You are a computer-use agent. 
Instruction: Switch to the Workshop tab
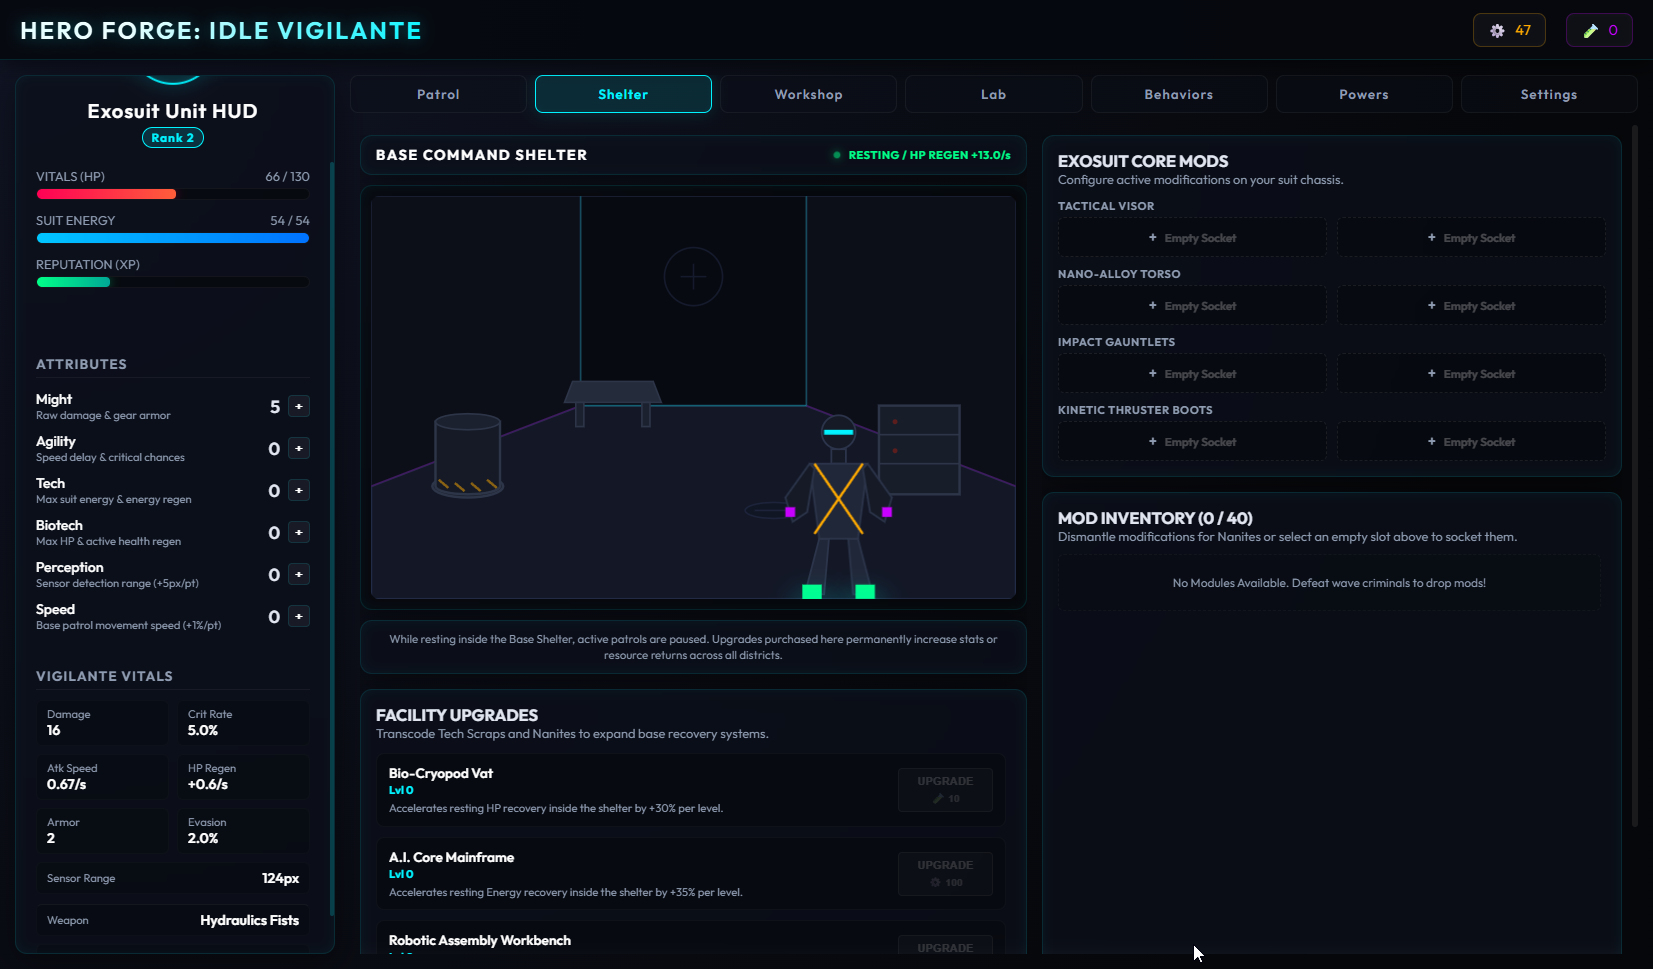click(808, 94)
